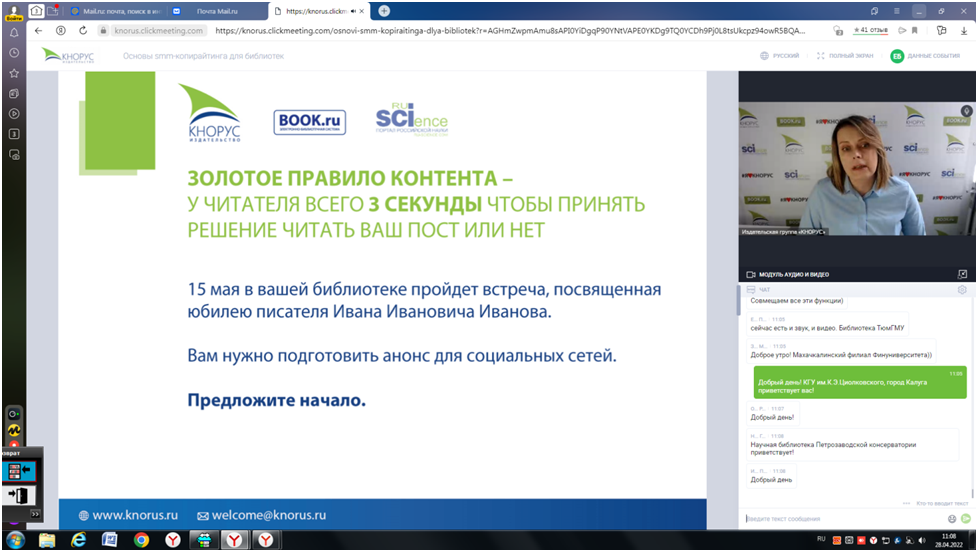Collapse the presenter video with chevron
Image resolution: width=978 pixels, height=552 pixels.
tap(966, 111)
